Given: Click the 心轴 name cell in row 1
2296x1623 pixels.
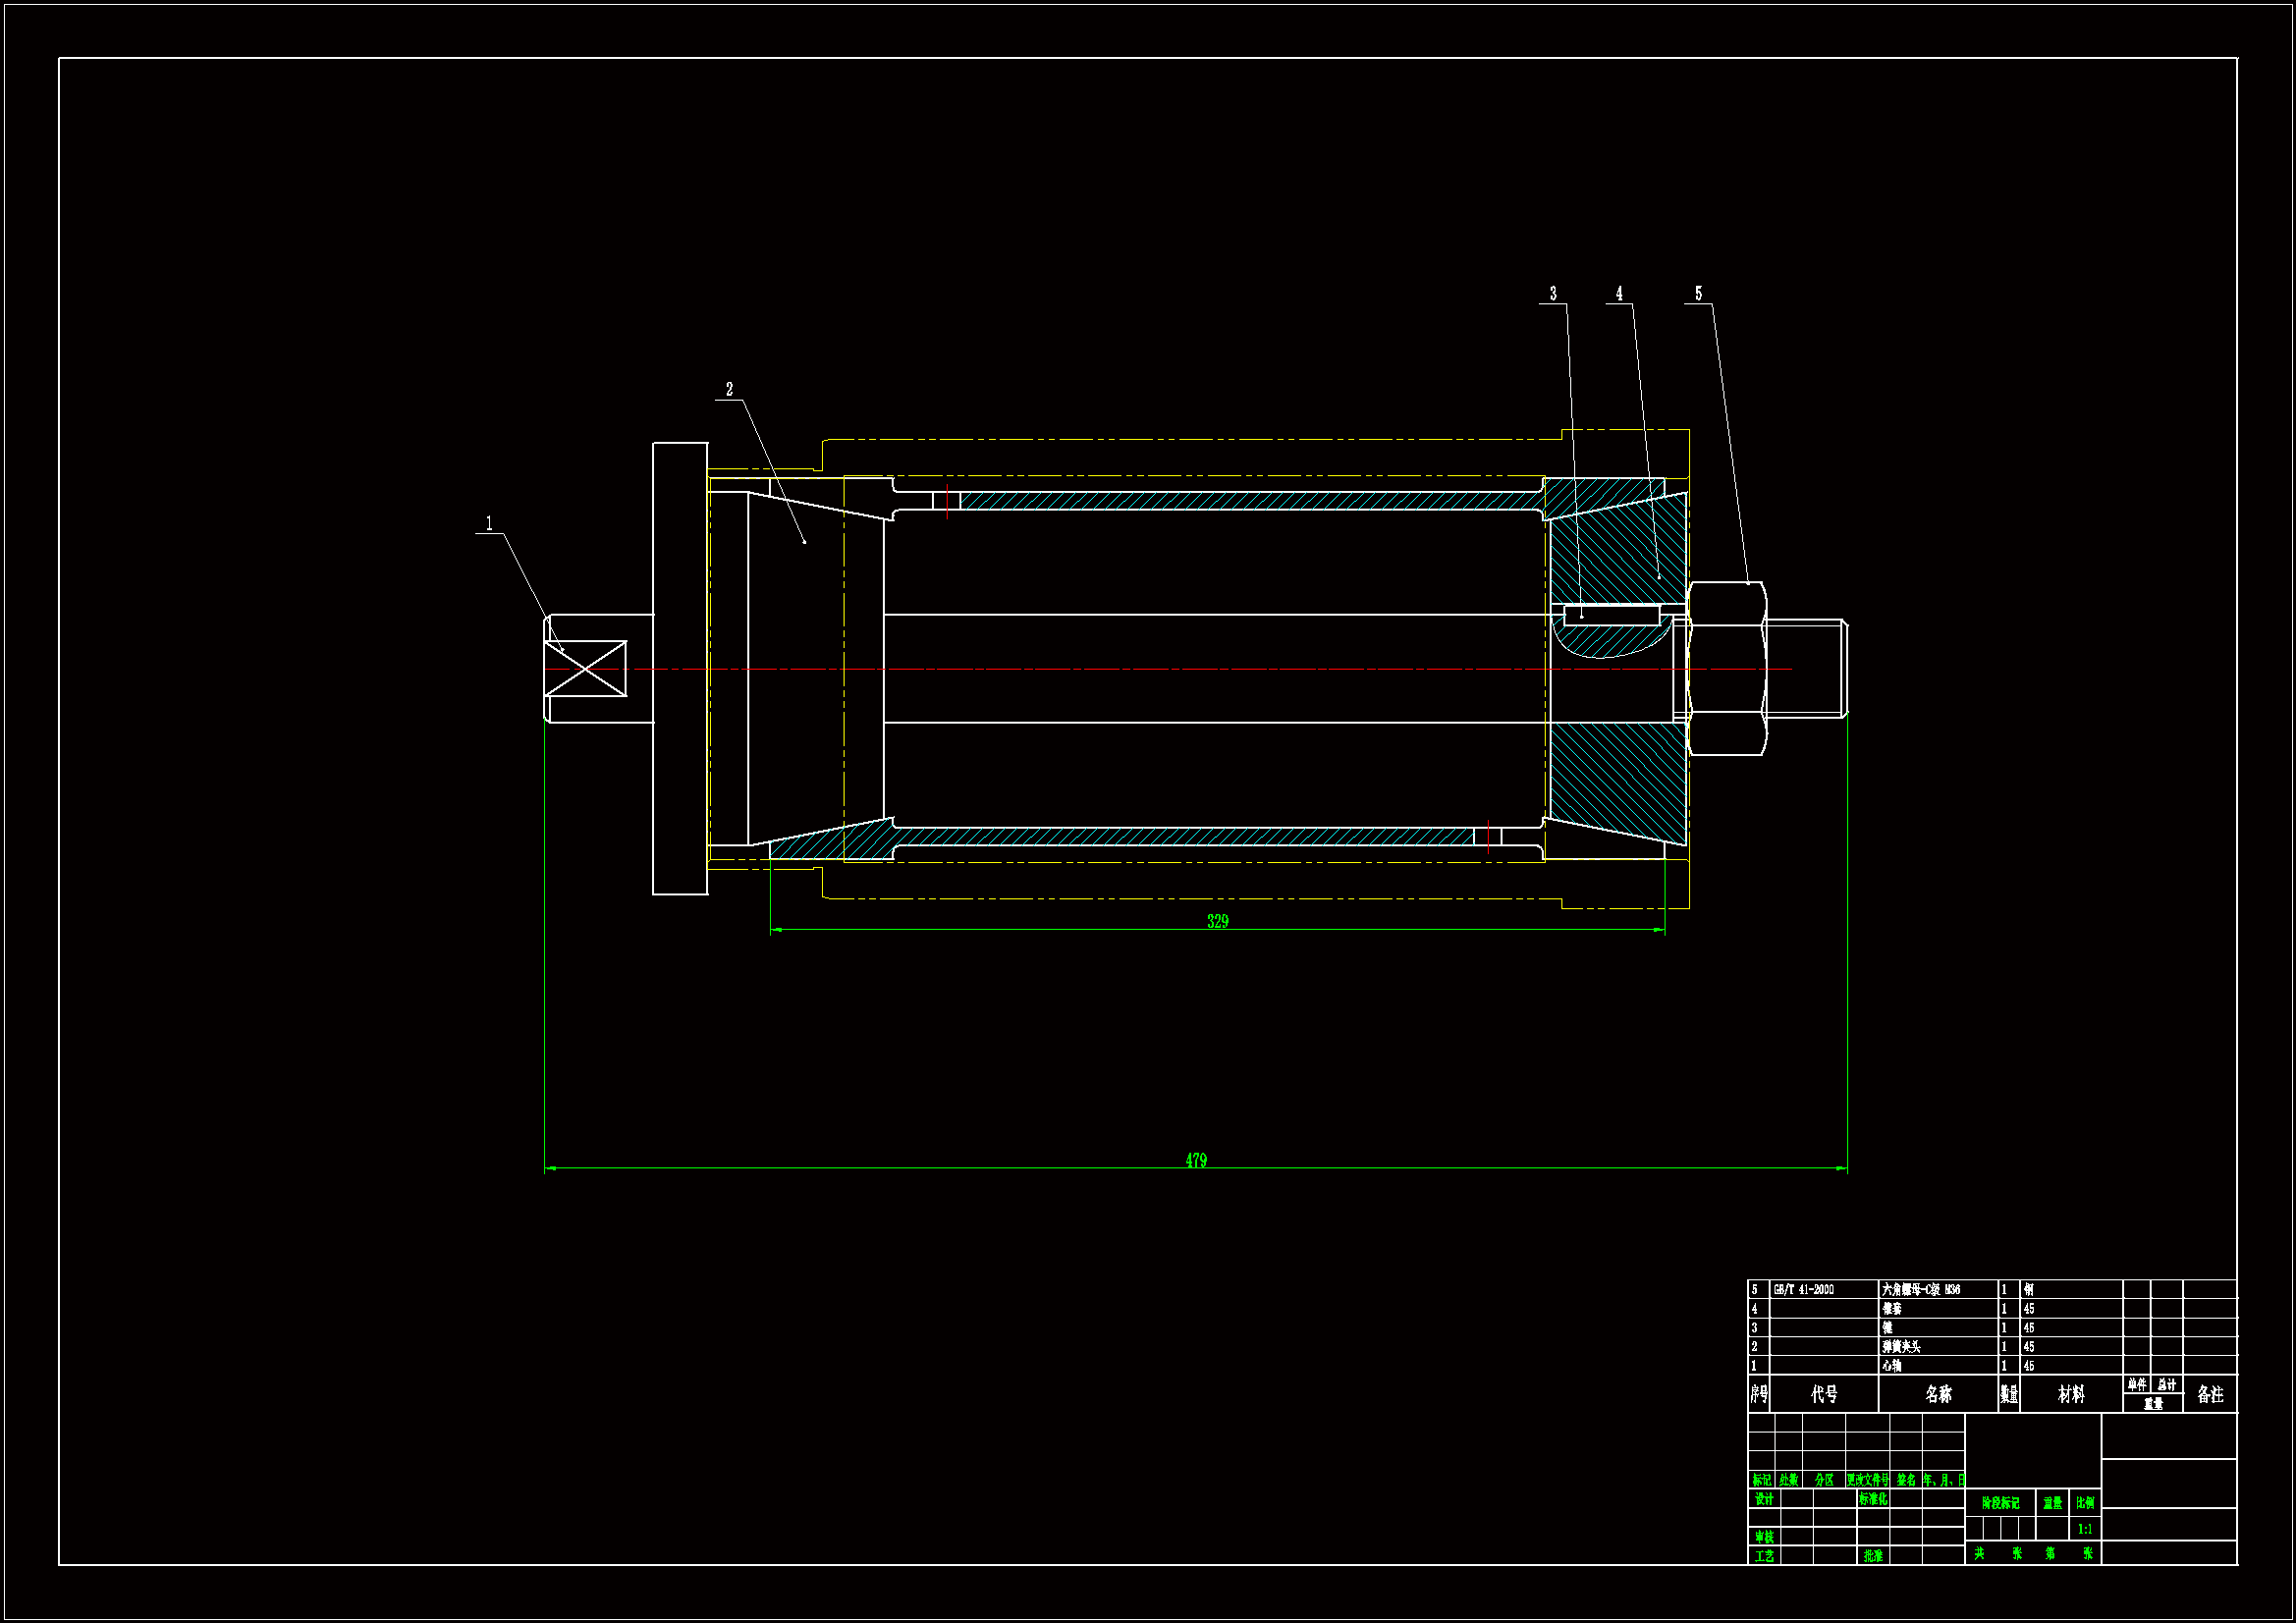Looking at the screenshot, I should click(1891, 1365).
